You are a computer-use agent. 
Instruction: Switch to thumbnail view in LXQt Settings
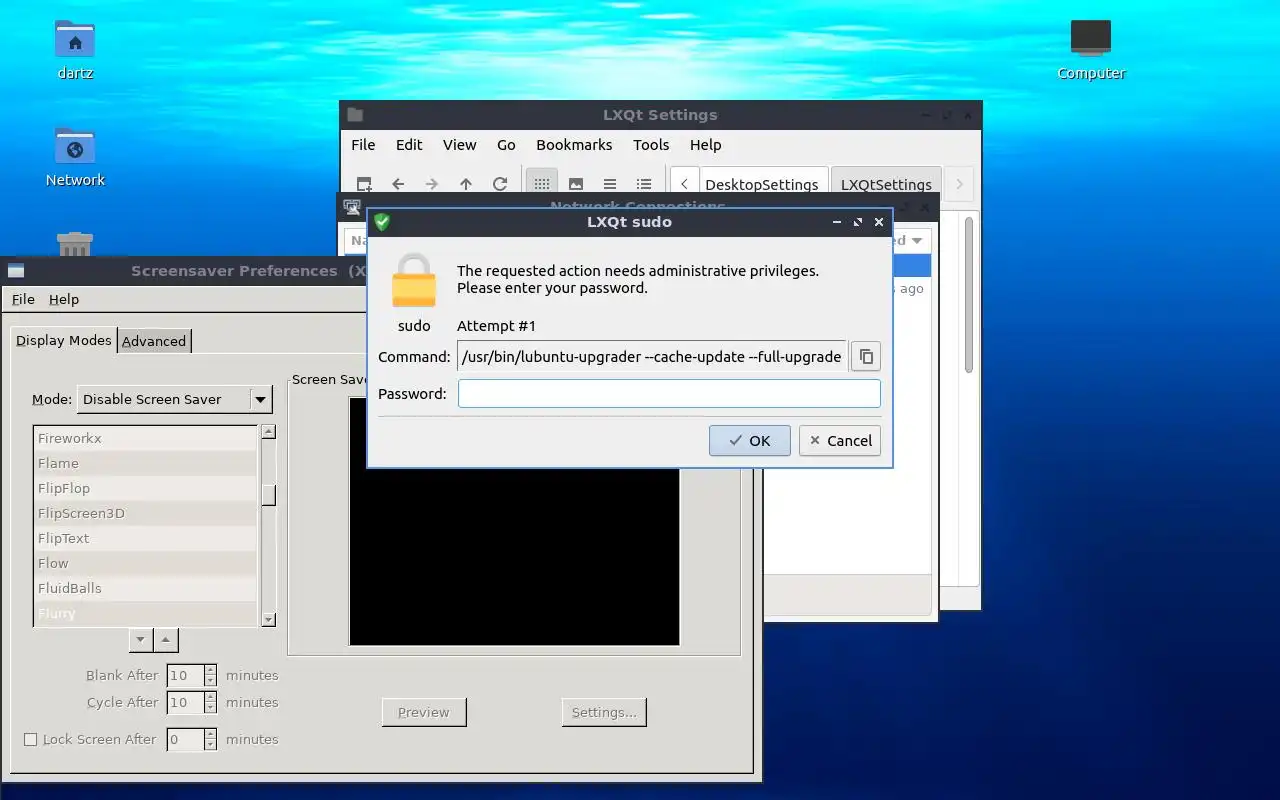coord(576,184)
